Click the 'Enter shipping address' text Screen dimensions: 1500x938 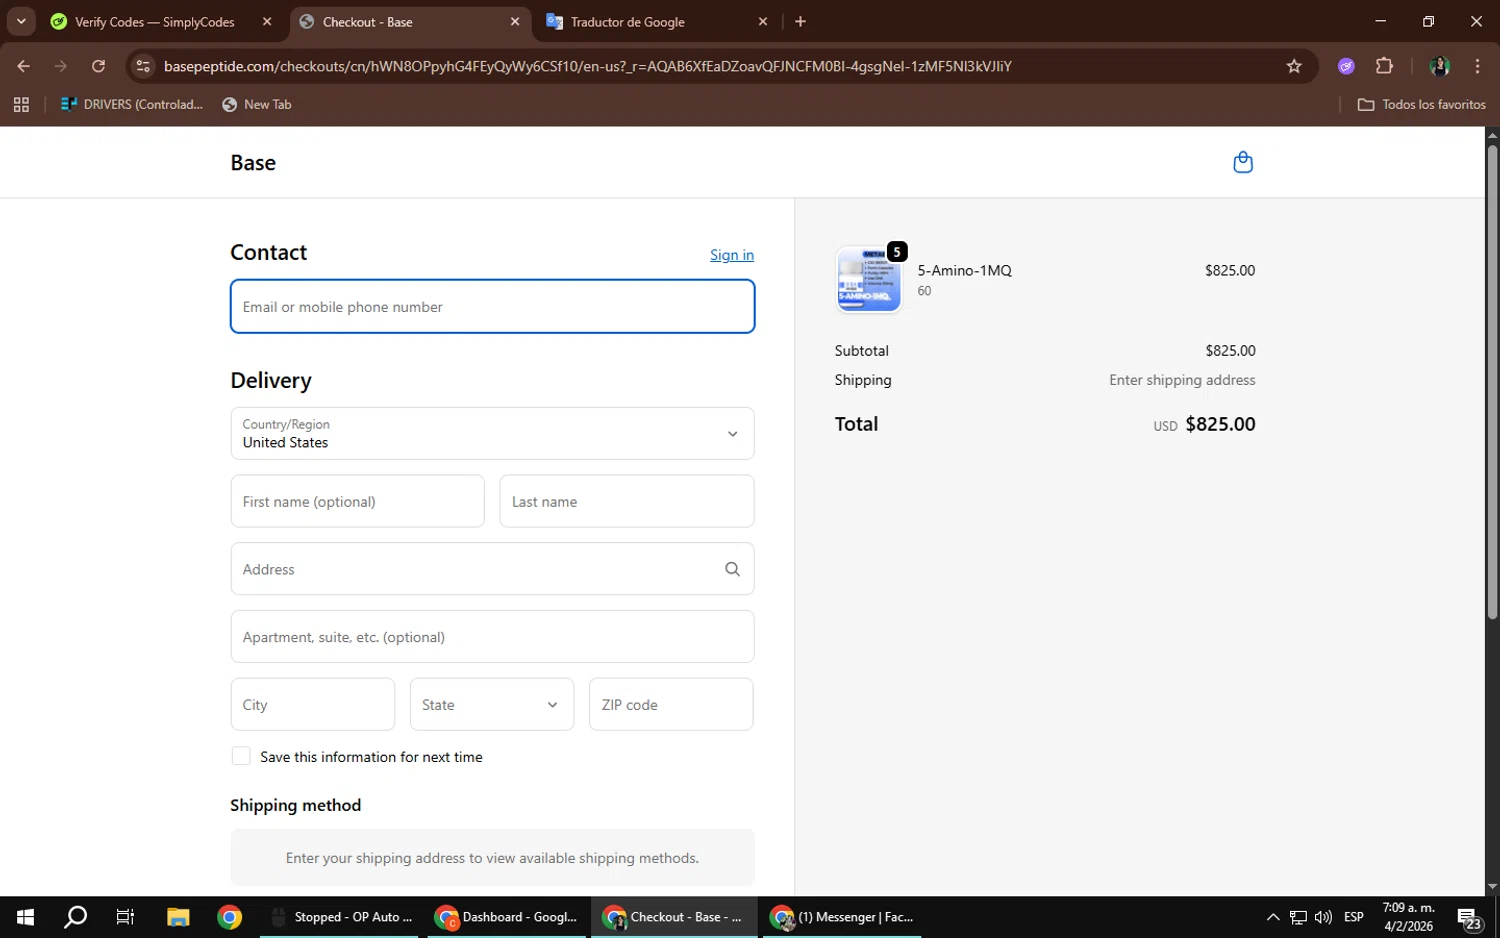tap(1182, 380)
